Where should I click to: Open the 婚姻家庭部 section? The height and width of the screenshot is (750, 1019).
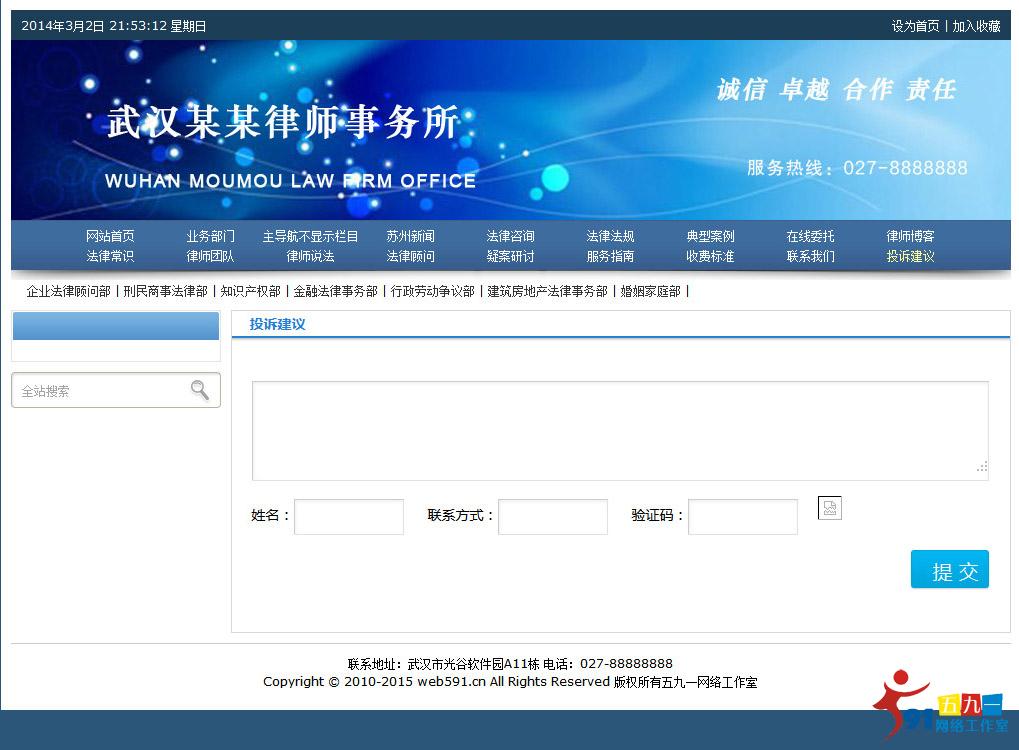[x=651, y=292]
